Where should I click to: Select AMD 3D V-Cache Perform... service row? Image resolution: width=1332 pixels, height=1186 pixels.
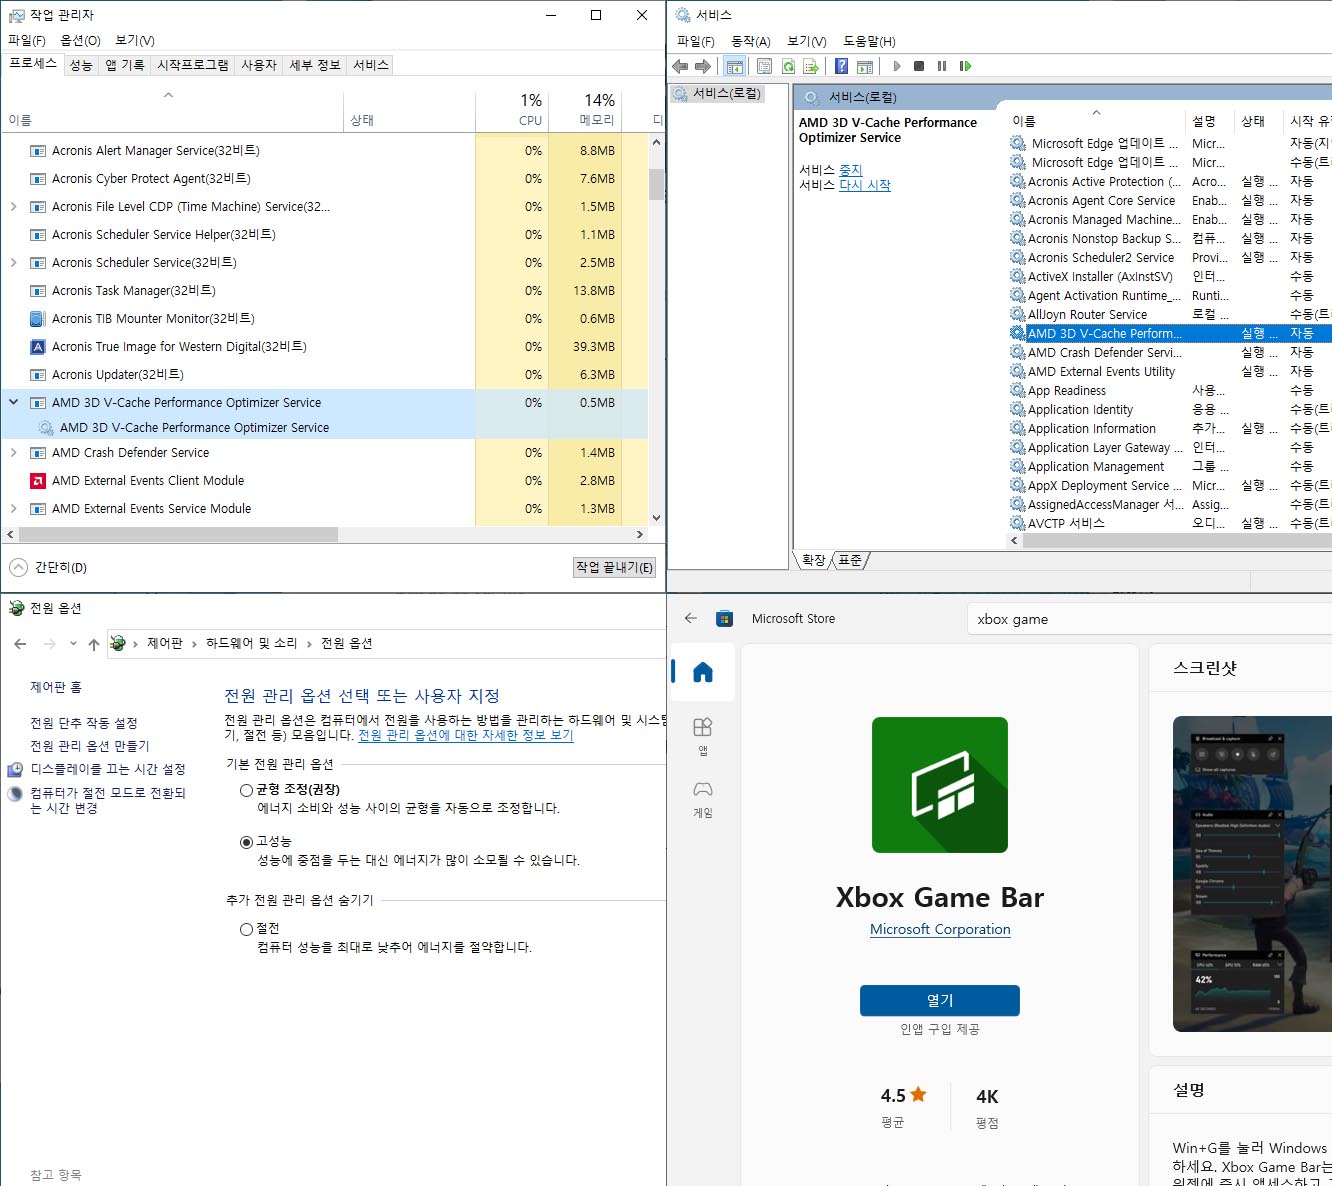coord(1170,334)
